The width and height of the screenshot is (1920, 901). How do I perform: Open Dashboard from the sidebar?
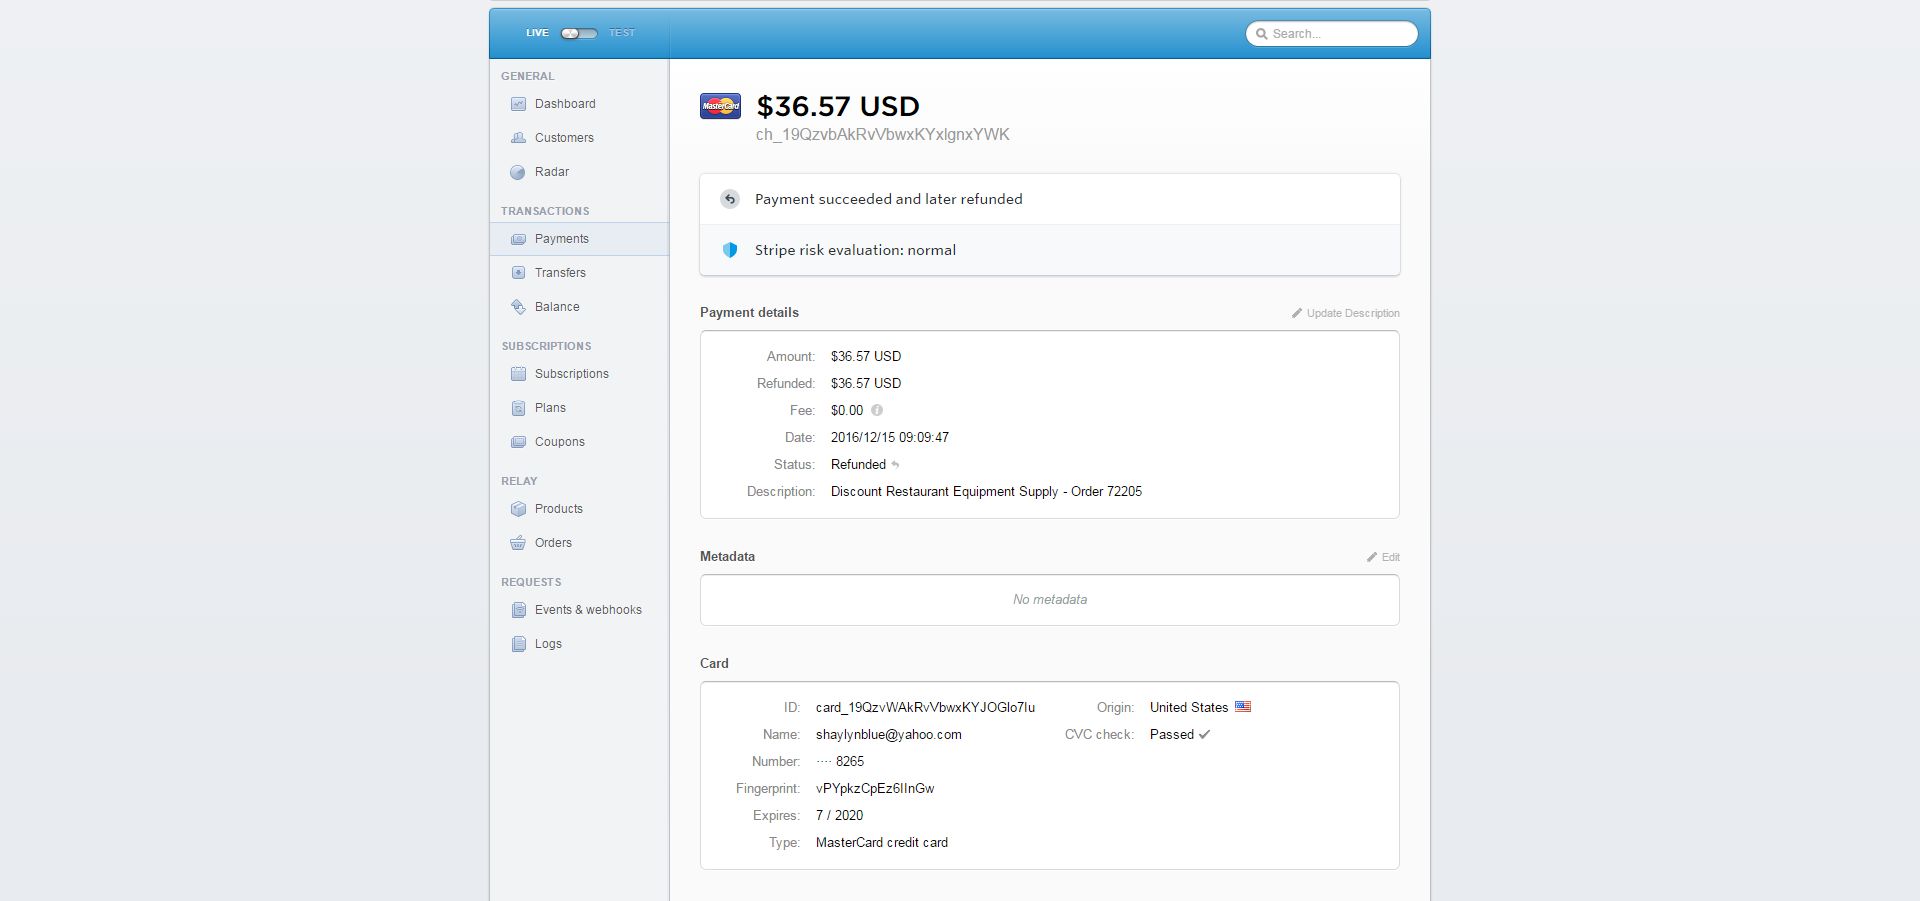pos(565,104)
